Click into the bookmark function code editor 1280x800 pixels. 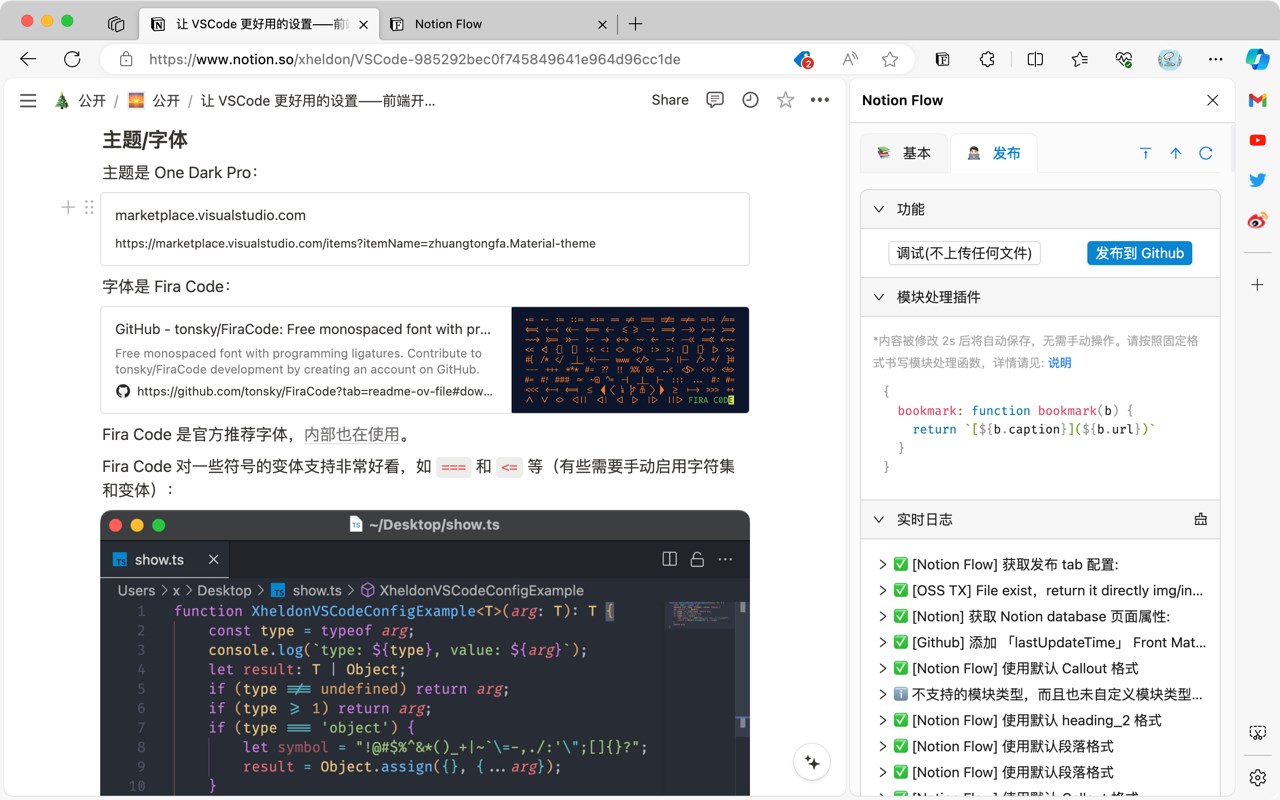[1040, 429]
